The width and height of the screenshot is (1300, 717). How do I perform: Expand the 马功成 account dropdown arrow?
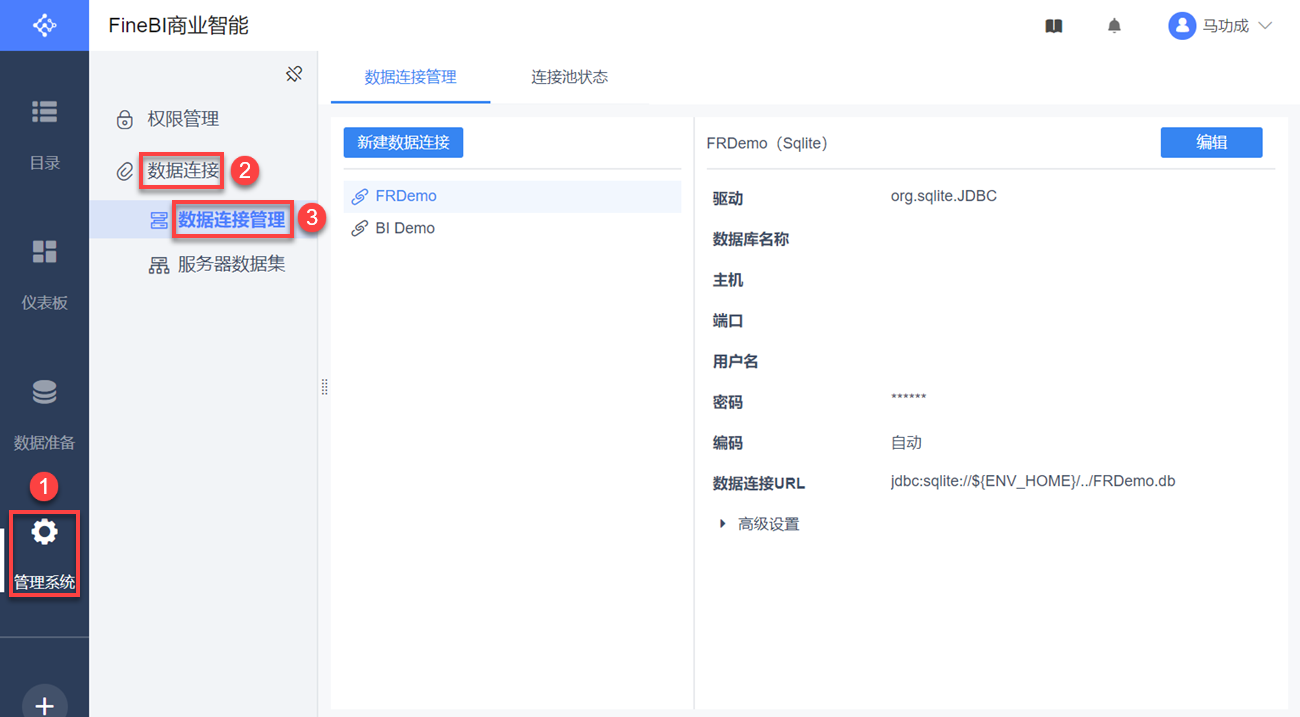click(x=1264, y=26)
